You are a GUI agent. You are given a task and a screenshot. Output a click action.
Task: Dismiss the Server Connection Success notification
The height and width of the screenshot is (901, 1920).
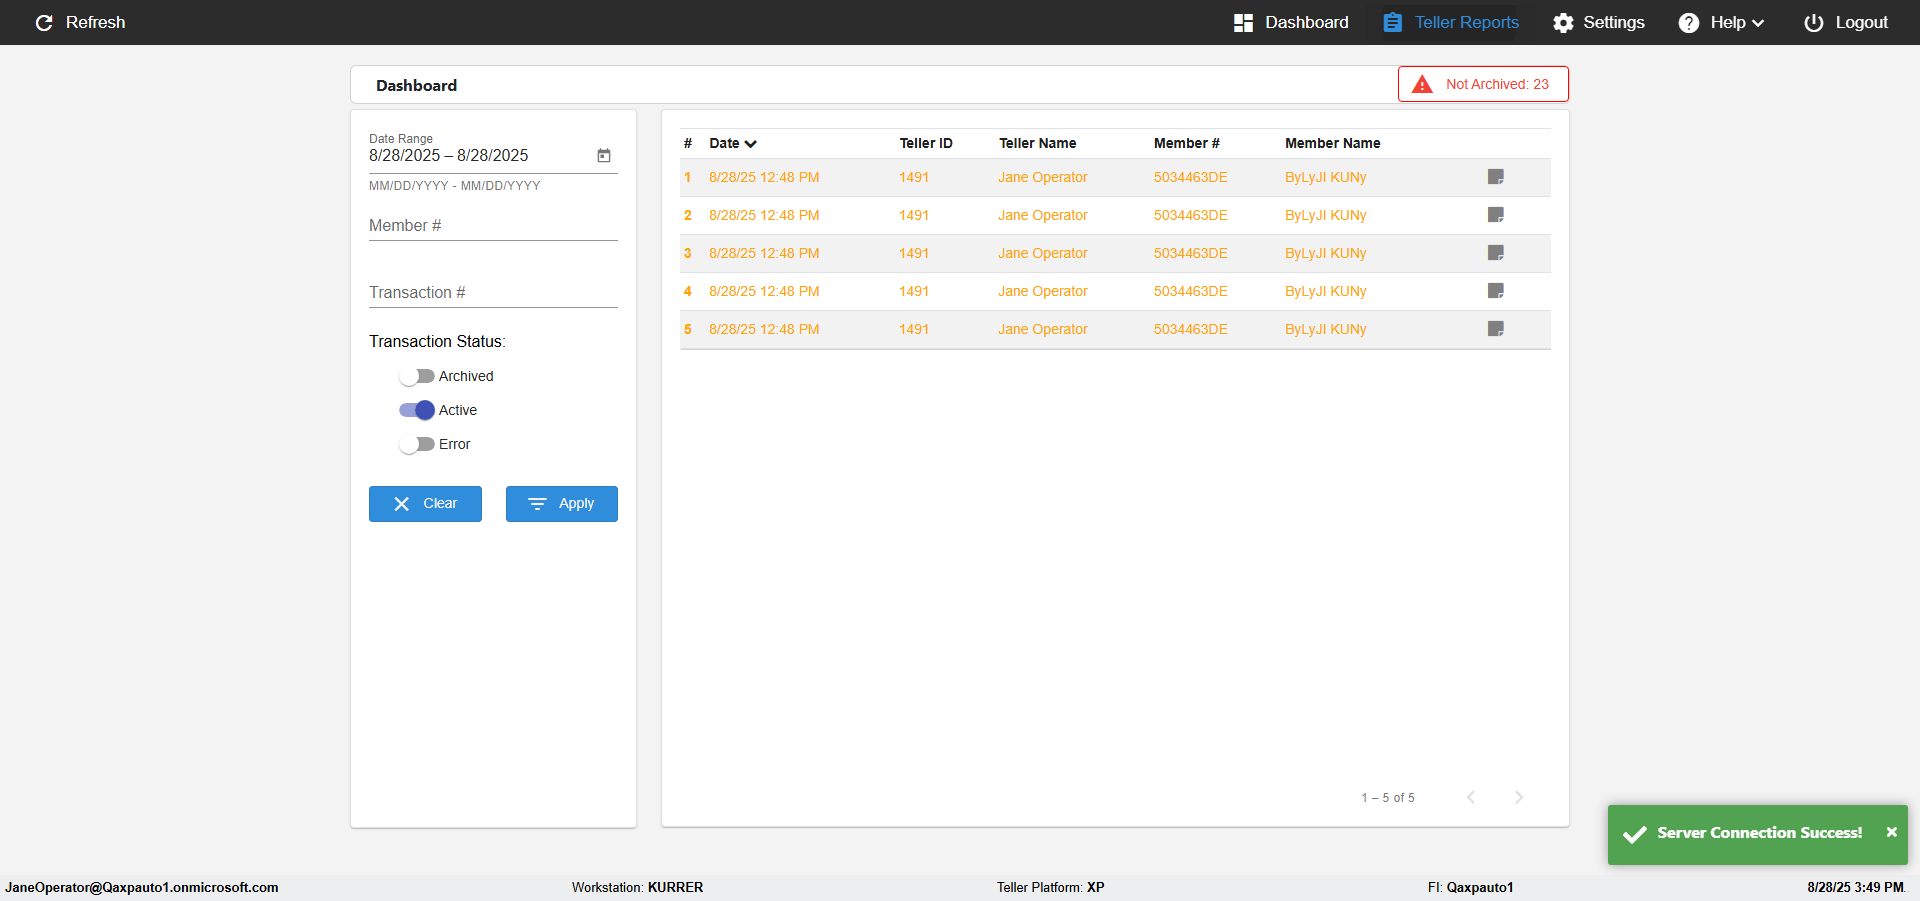[1891, 833]
